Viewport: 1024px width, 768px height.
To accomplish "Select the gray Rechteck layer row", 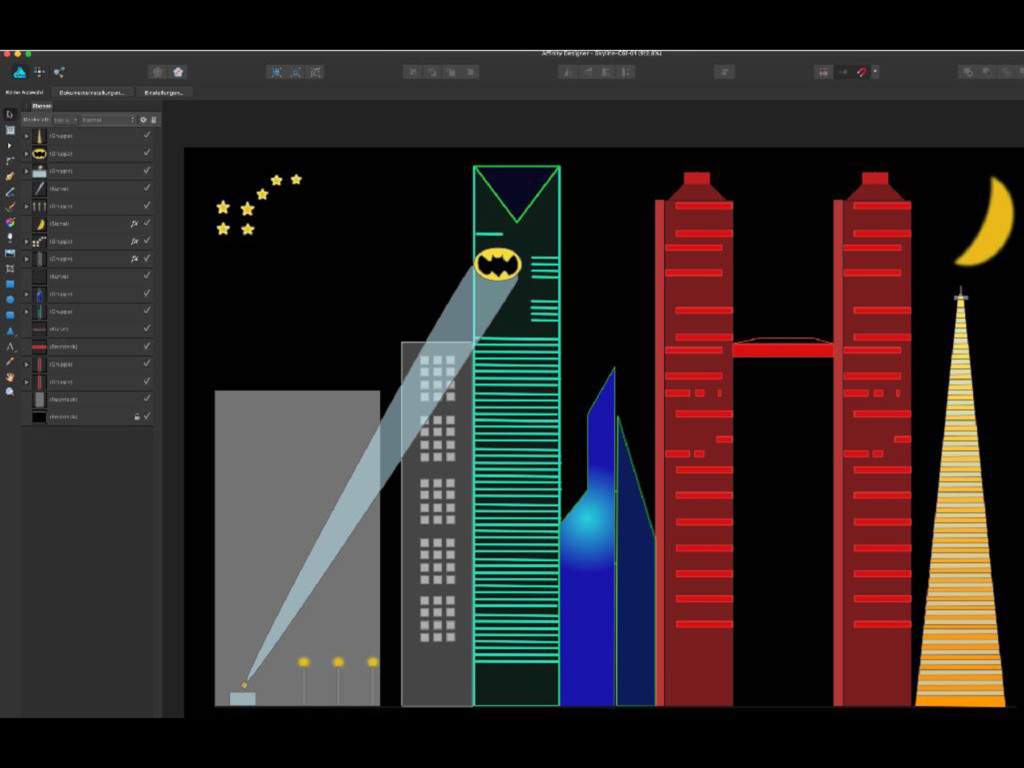I will point(88,399).
